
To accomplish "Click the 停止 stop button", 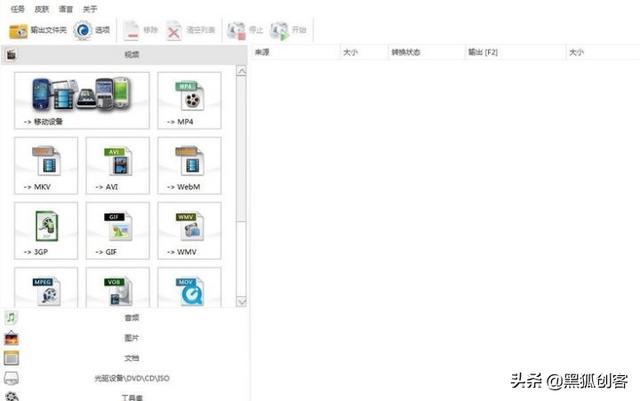I will coord(245,30).
